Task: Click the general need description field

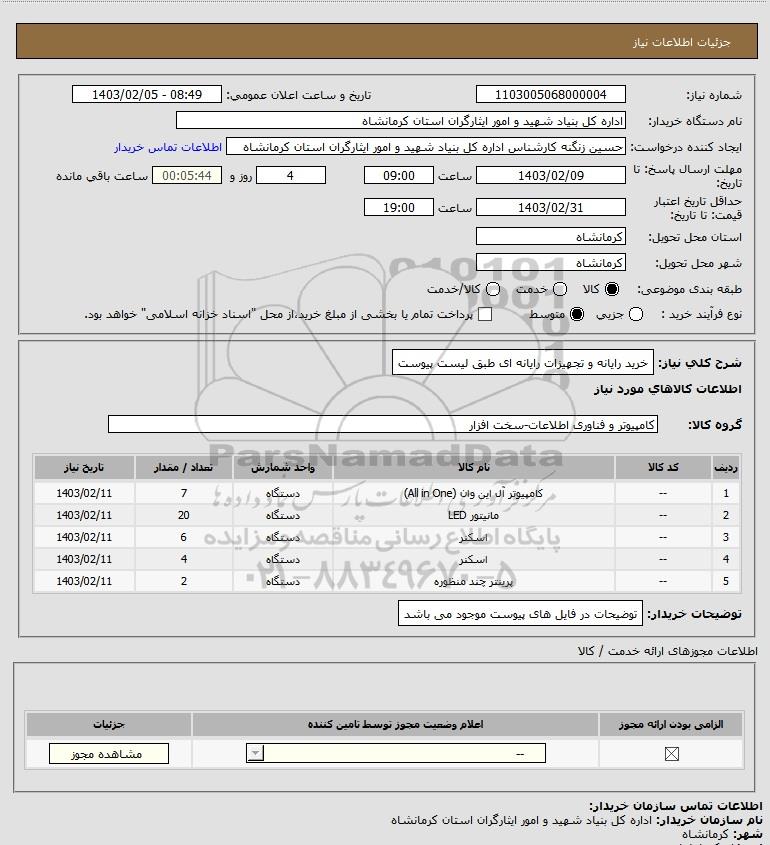Action: pos(523,363)
